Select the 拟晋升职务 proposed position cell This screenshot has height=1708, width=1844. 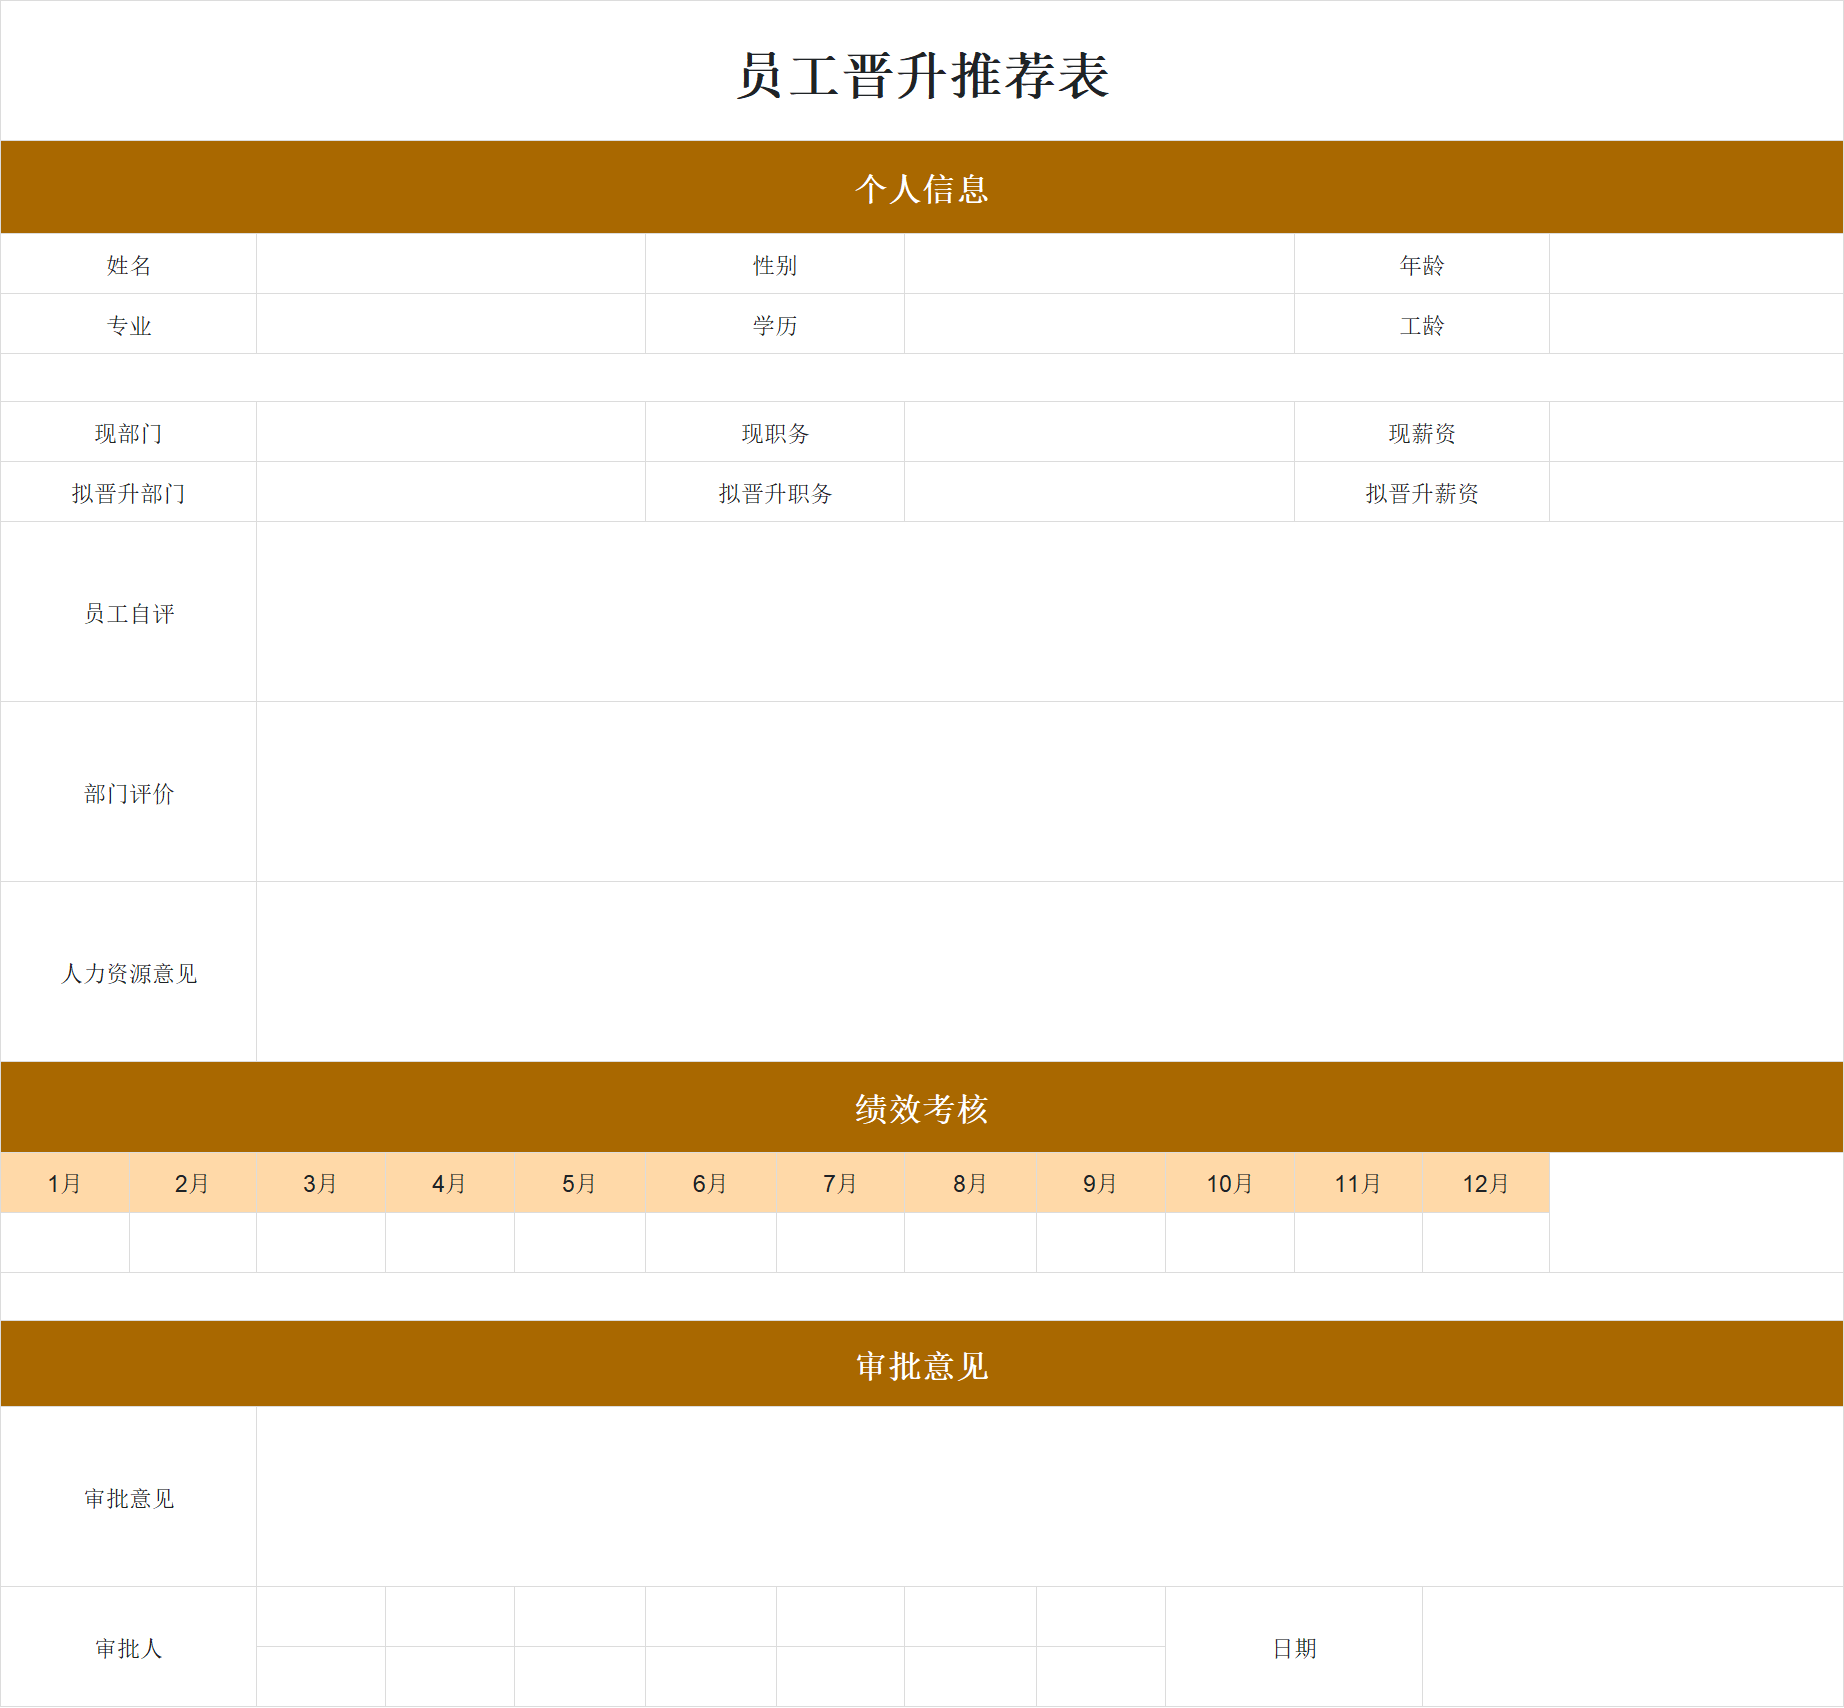1098,492
